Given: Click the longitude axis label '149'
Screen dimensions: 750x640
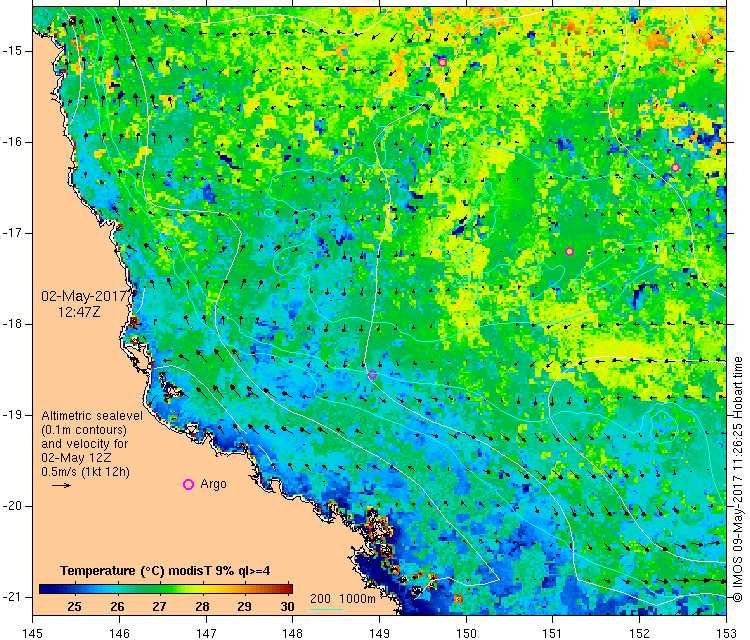Looking at the screenshot, I should coord(379,633).
